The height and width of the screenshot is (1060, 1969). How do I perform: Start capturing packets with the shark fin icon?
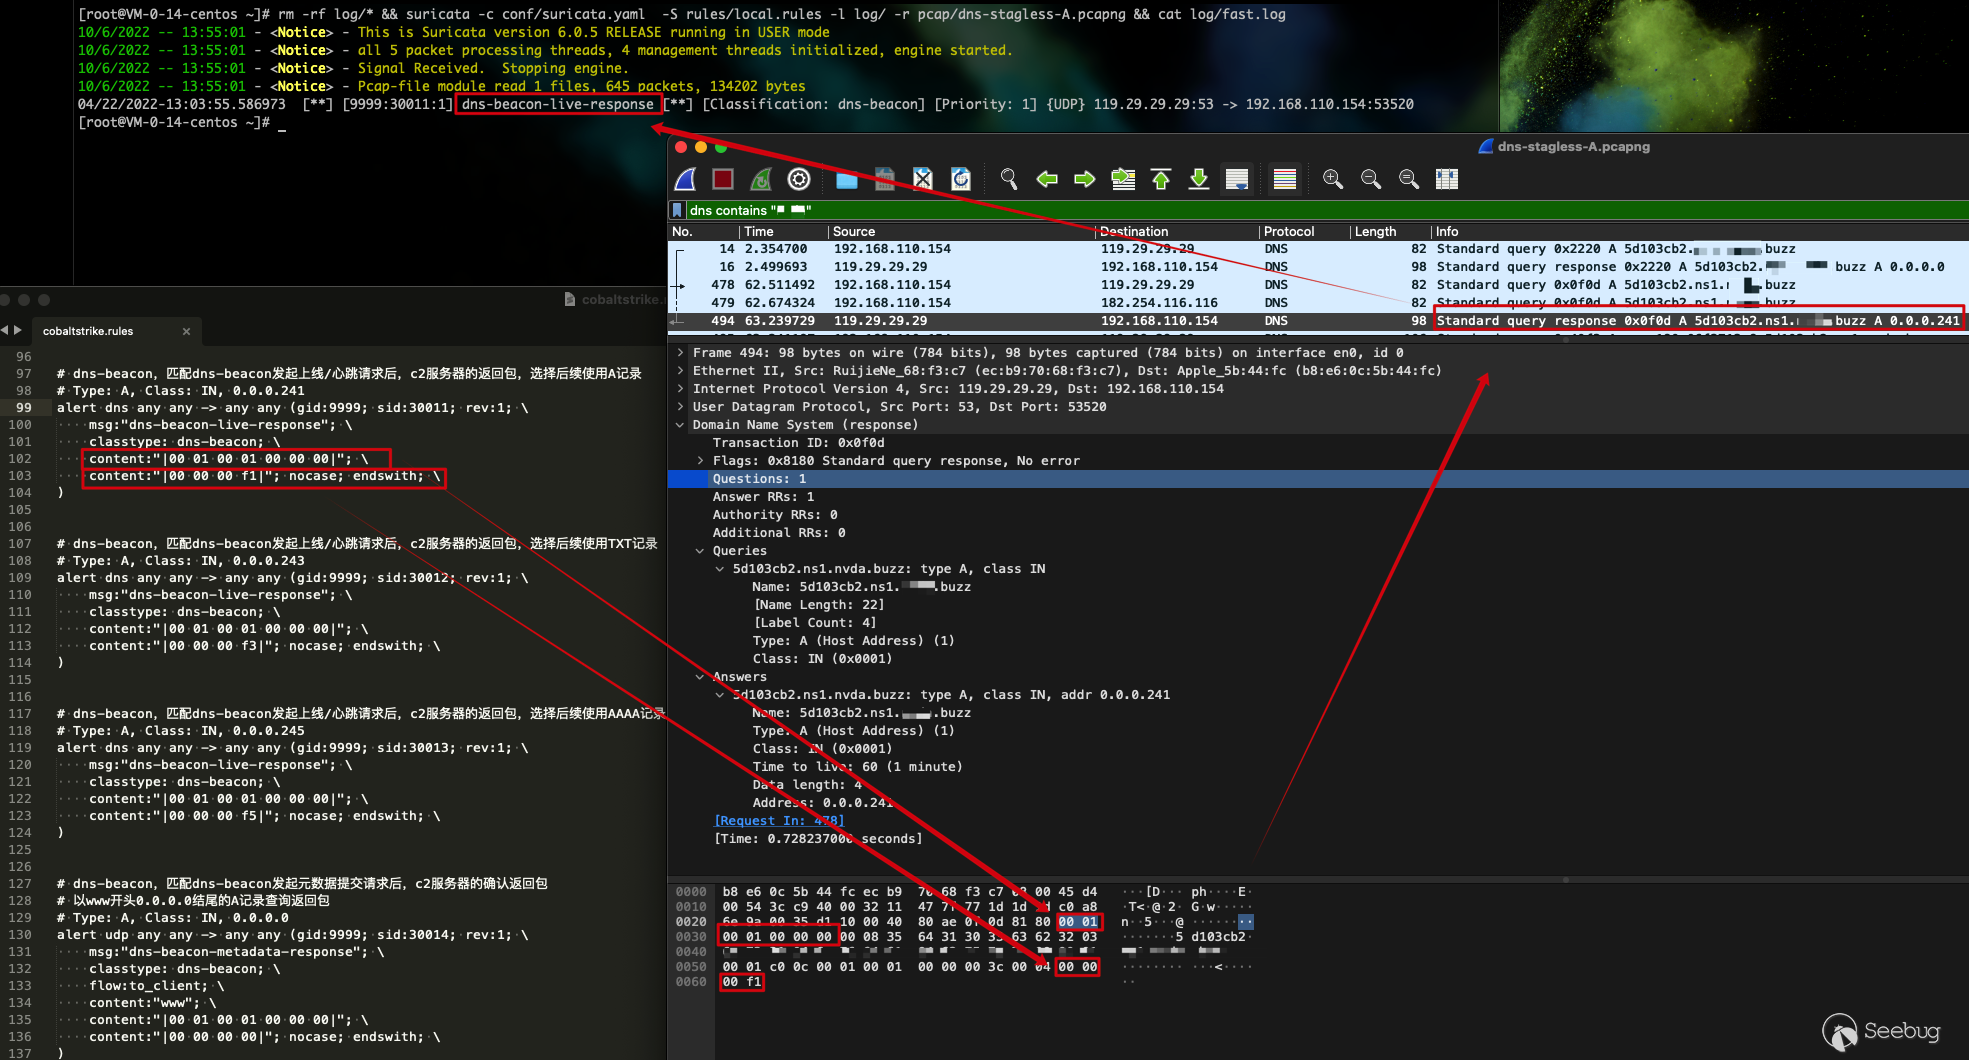pos(686,179)
